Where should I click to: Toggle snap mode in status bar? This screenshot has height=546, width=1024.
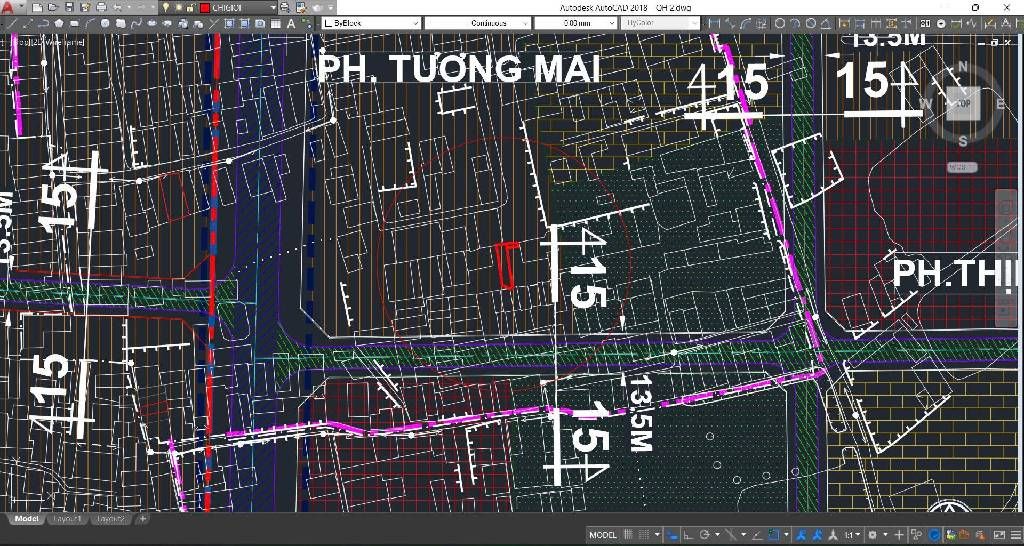pyautogui.click(x=643, y=535)
